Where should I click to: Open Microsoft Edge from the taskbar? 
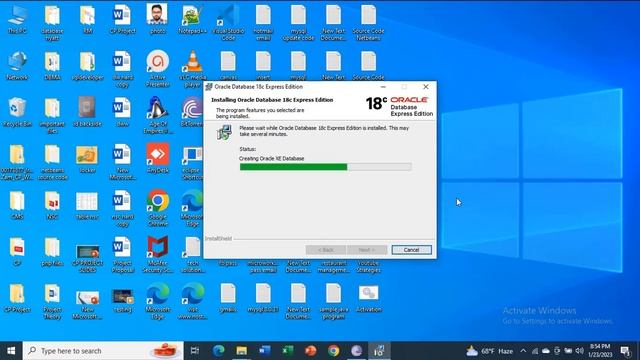point(218,351)
